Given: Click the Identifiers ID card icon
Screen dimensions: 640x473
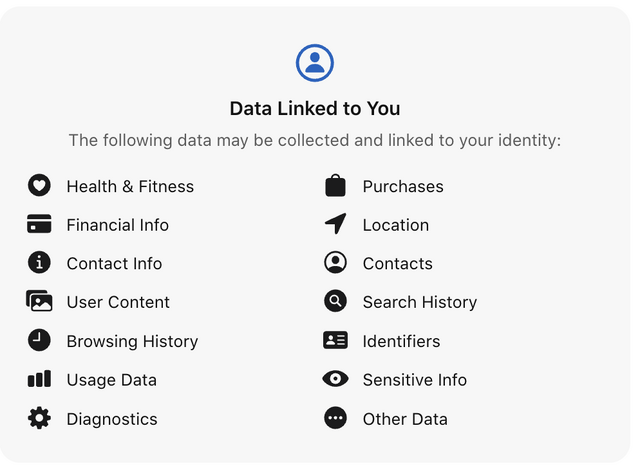Looking at the screenshot, I should tap(335, 341).
